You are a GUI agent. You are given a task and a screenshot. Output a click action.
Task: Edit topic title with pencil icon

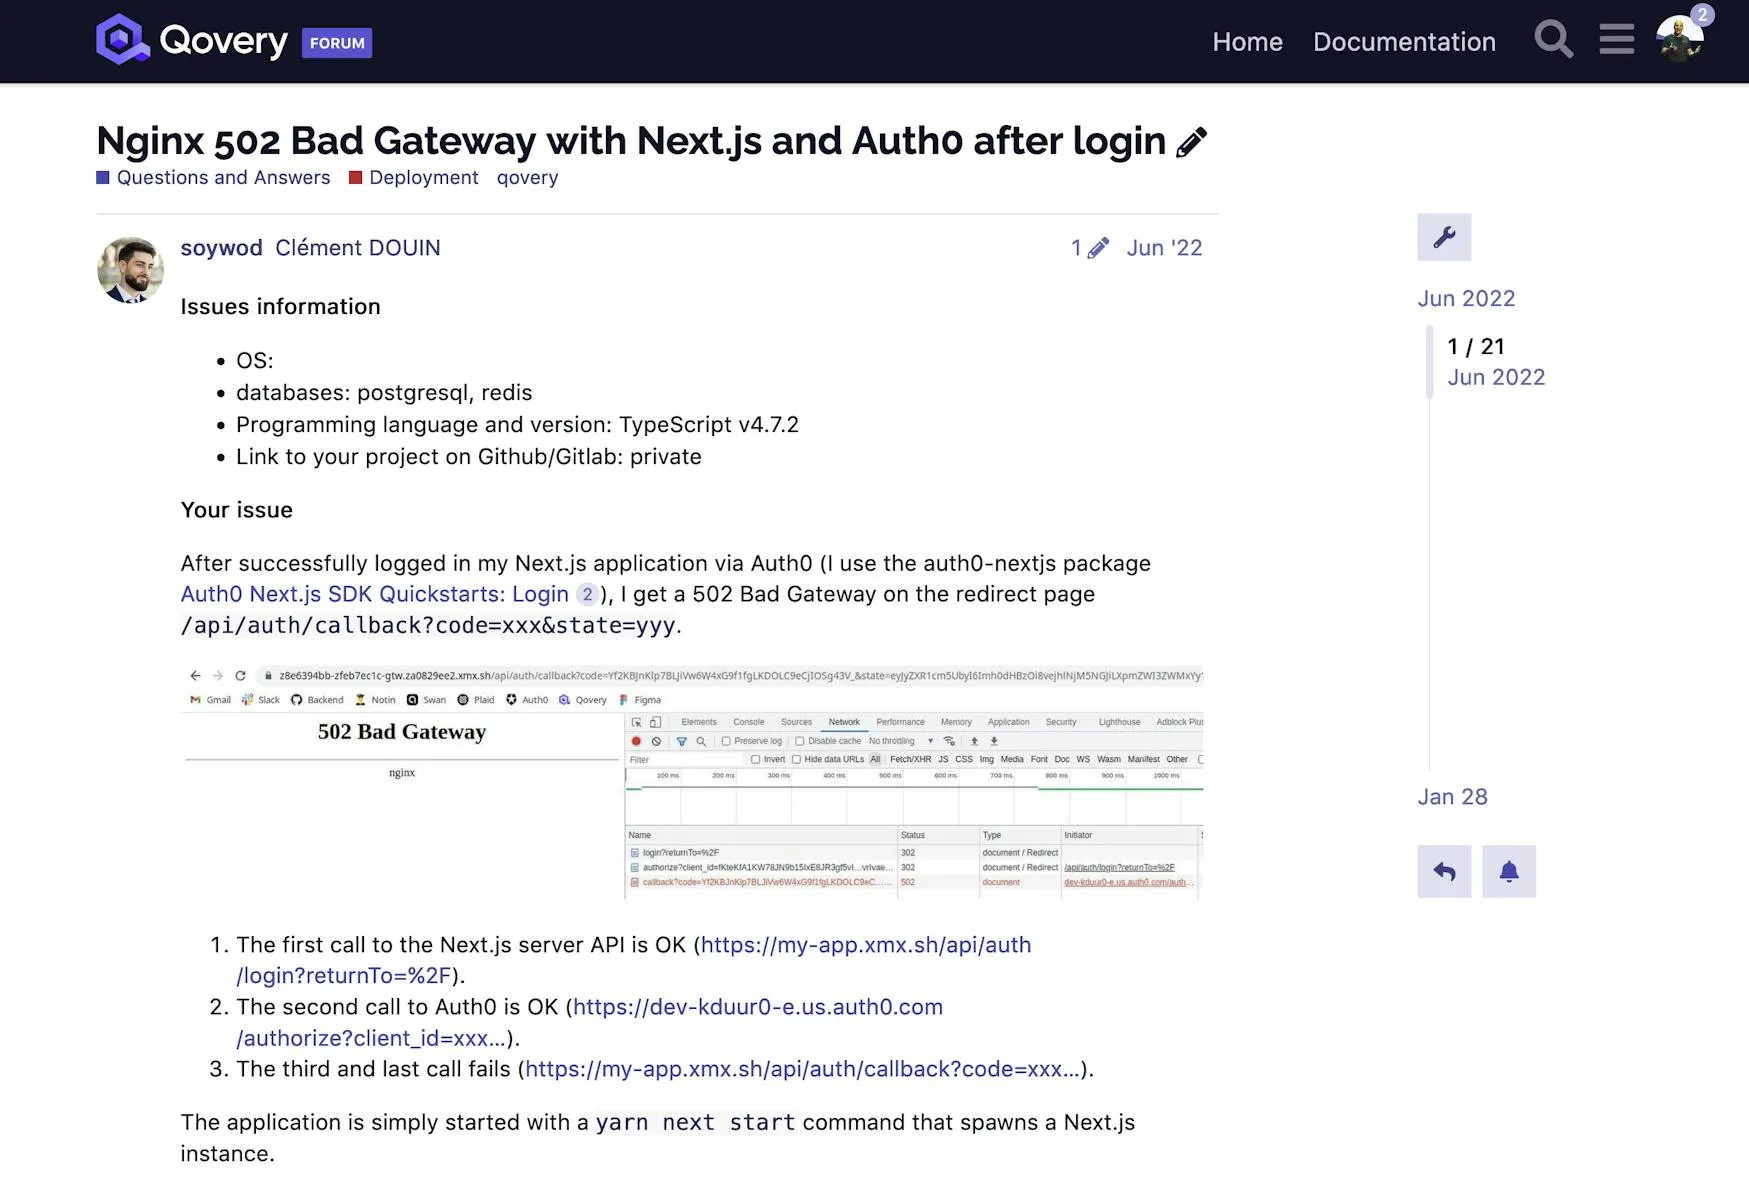1191,142
